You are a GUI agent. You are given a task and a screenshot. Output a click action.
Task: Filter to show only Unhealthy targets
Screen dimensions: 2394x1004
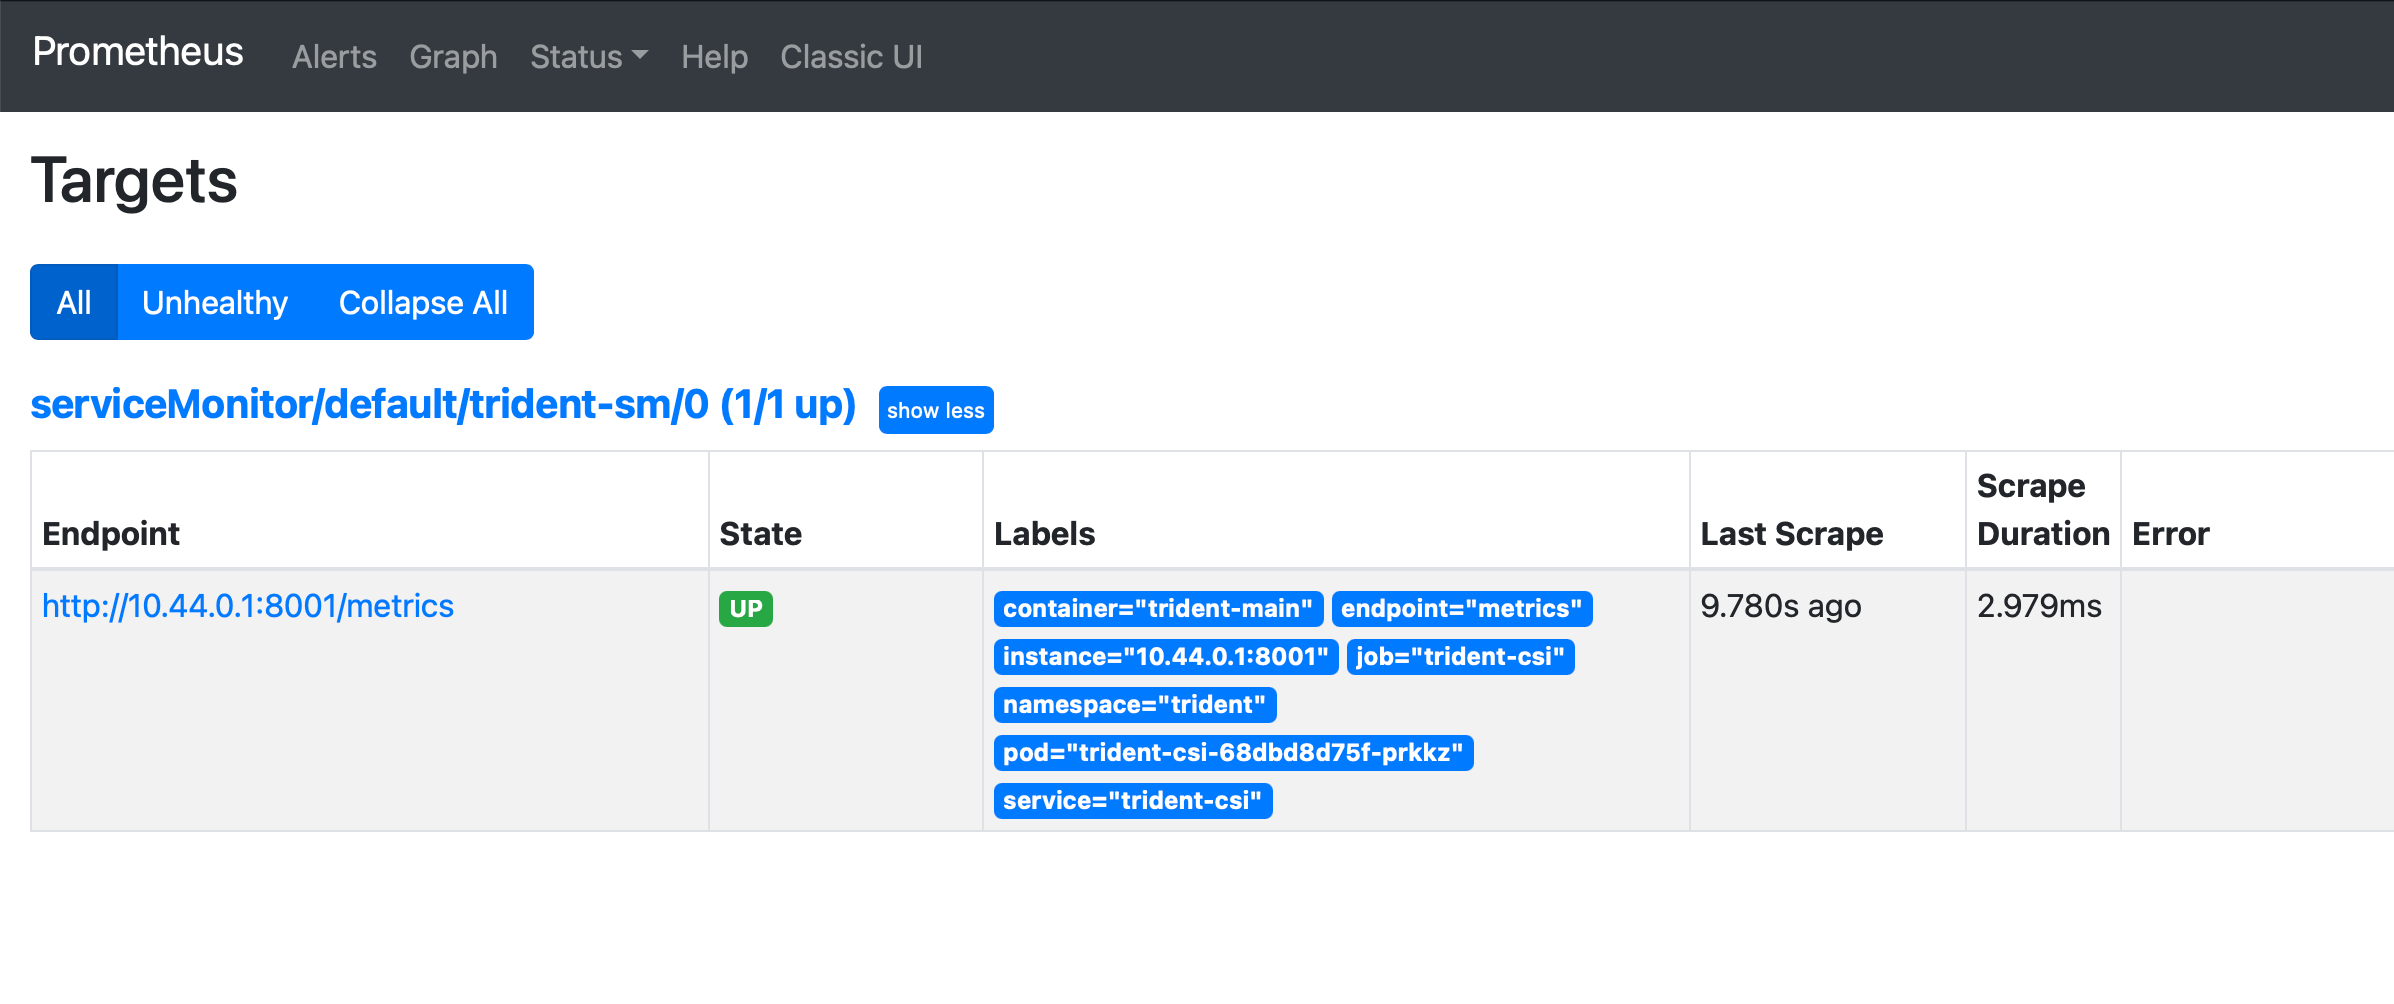click(x=215, y=302)
